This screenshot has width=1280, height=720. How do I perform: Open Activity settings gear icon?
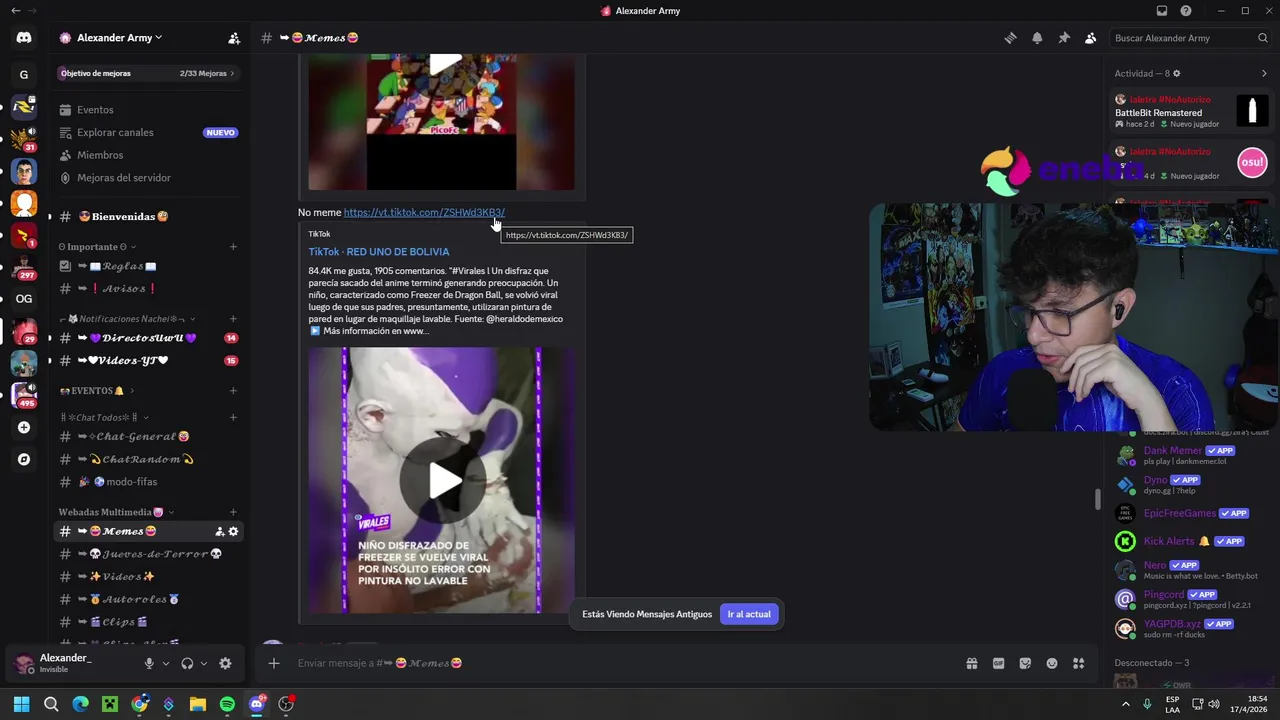point(1176,73)
